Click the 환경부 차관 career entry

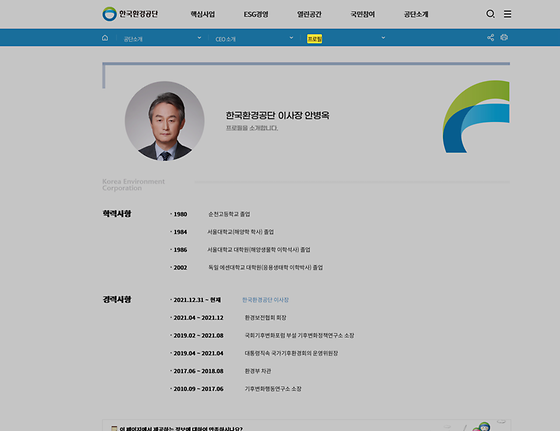pos(258,371)
